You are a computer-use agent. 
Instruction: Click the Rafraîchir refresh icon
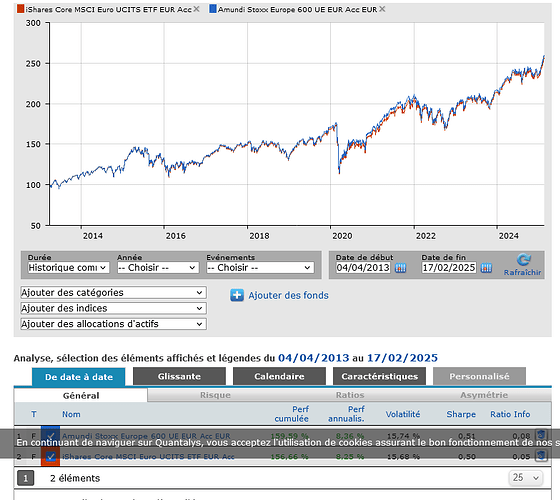[x=524, y=260]
